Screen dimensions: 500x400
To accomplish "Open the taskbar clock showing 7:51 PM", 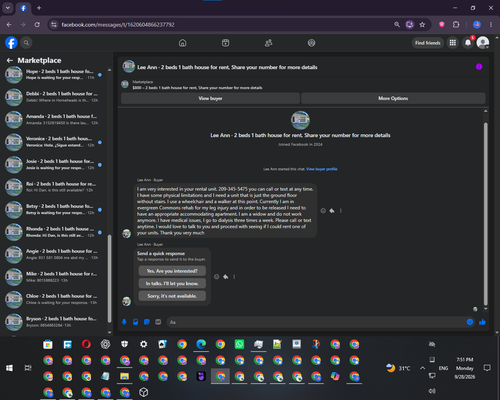I will click(x=465, y=368).
